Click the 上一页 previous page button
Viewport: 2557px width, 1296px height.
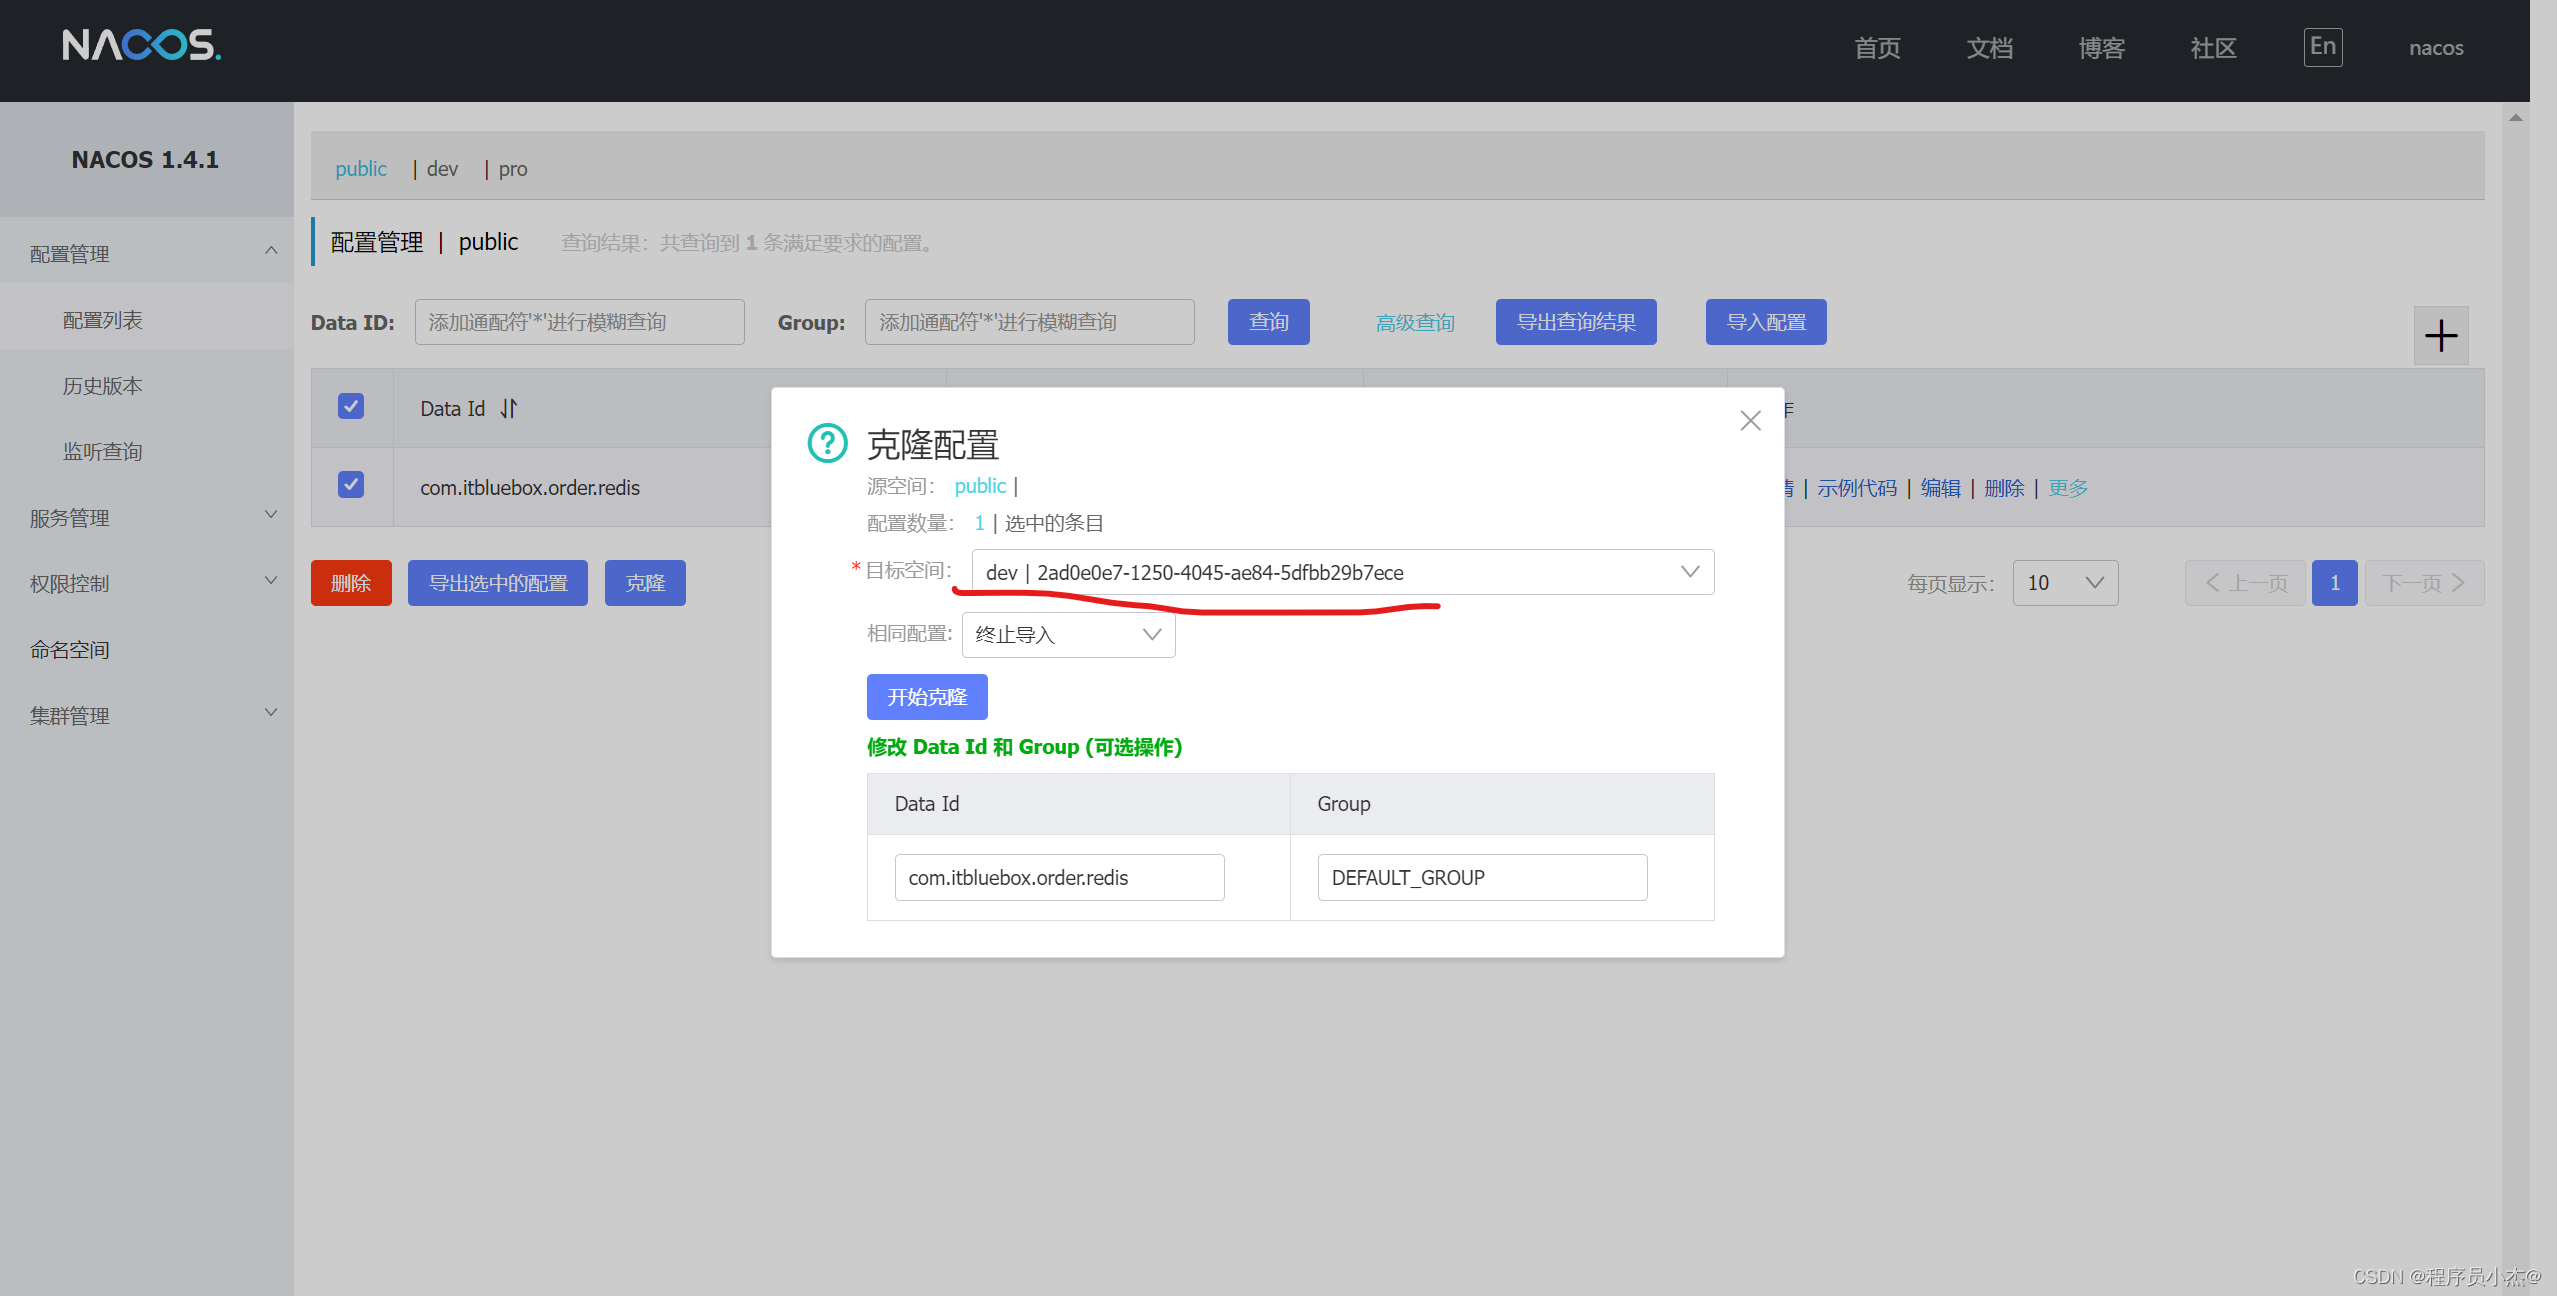[2245, 583]
